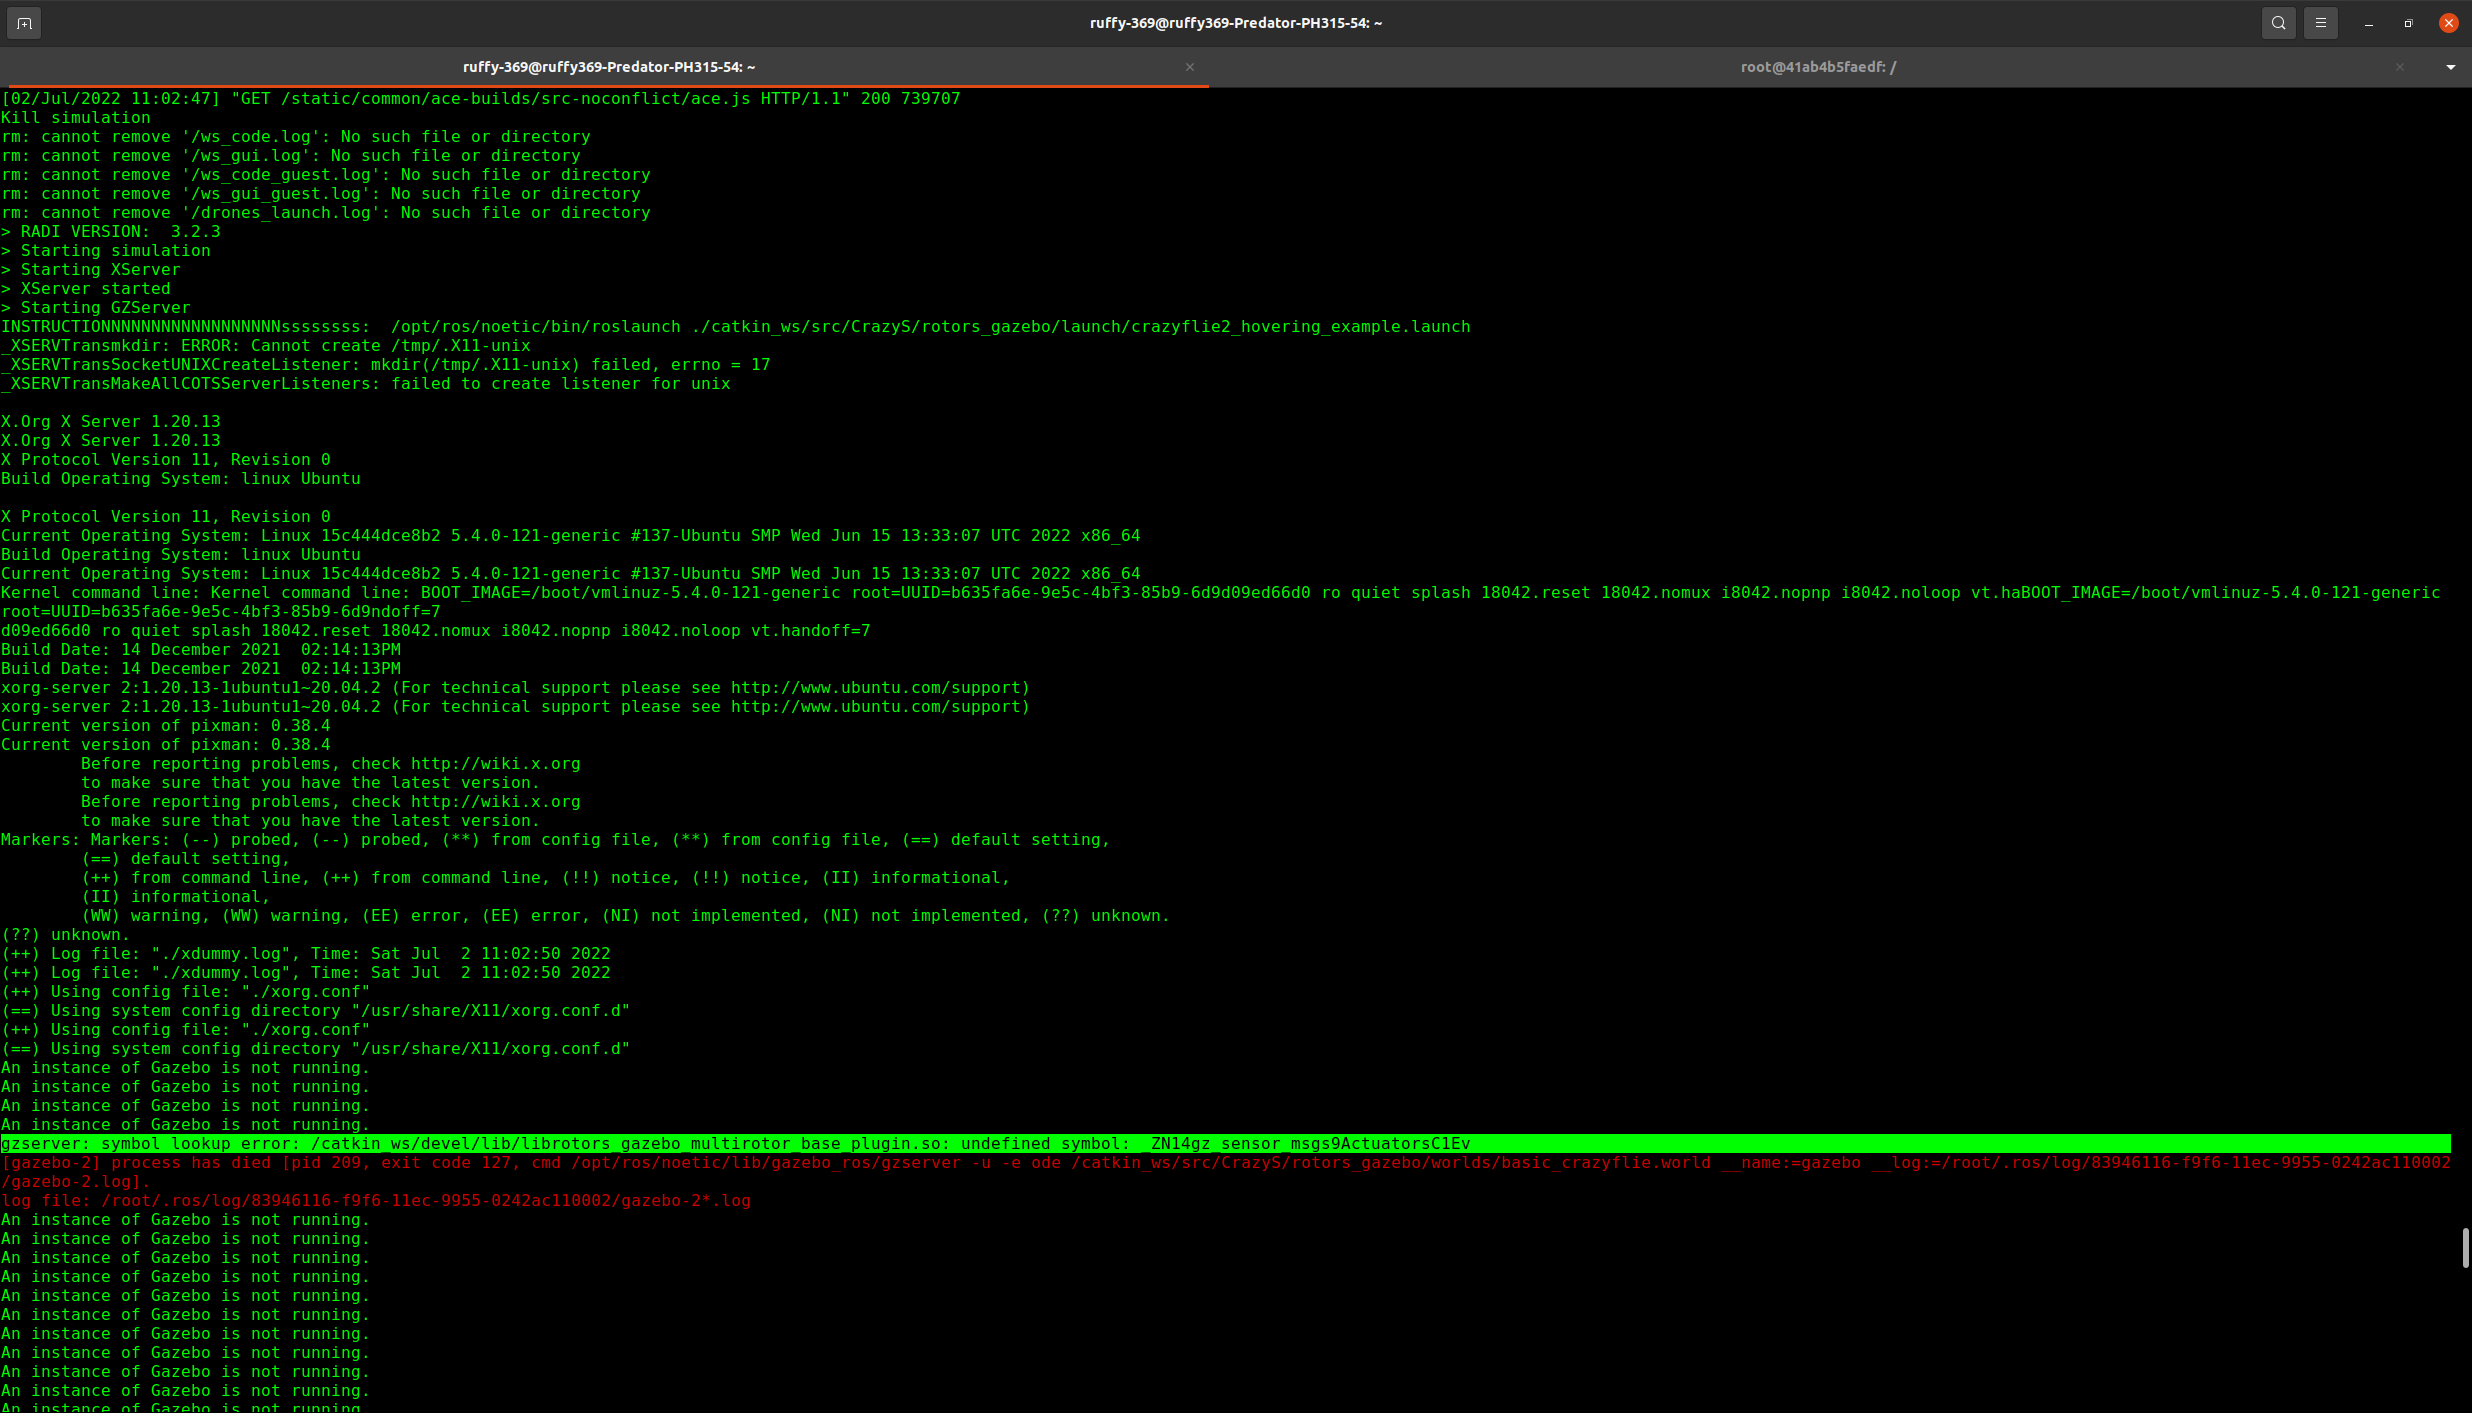Click the 'GET /static/common/ace-builds' log line
This screenshot has width=2472, height=1413.
tap(480, 98)
